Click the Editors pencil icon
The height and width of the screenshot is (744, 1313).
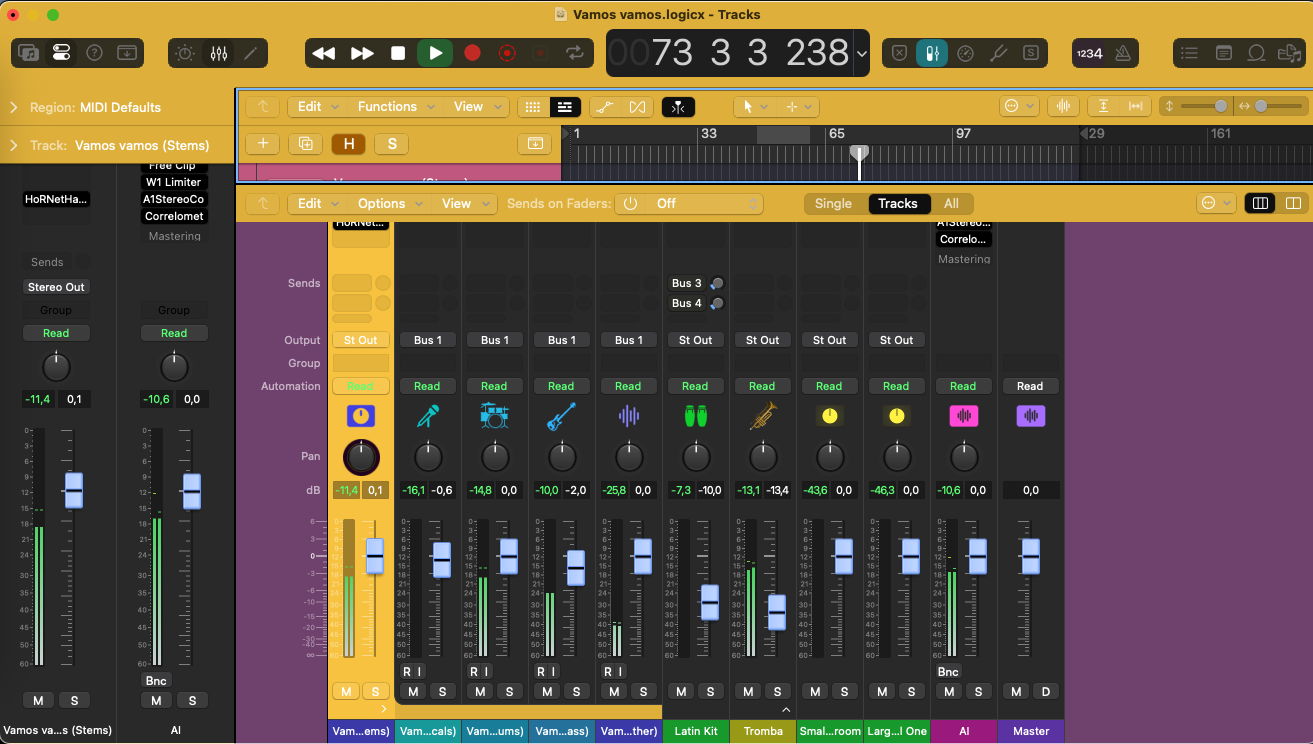(251, 53)
